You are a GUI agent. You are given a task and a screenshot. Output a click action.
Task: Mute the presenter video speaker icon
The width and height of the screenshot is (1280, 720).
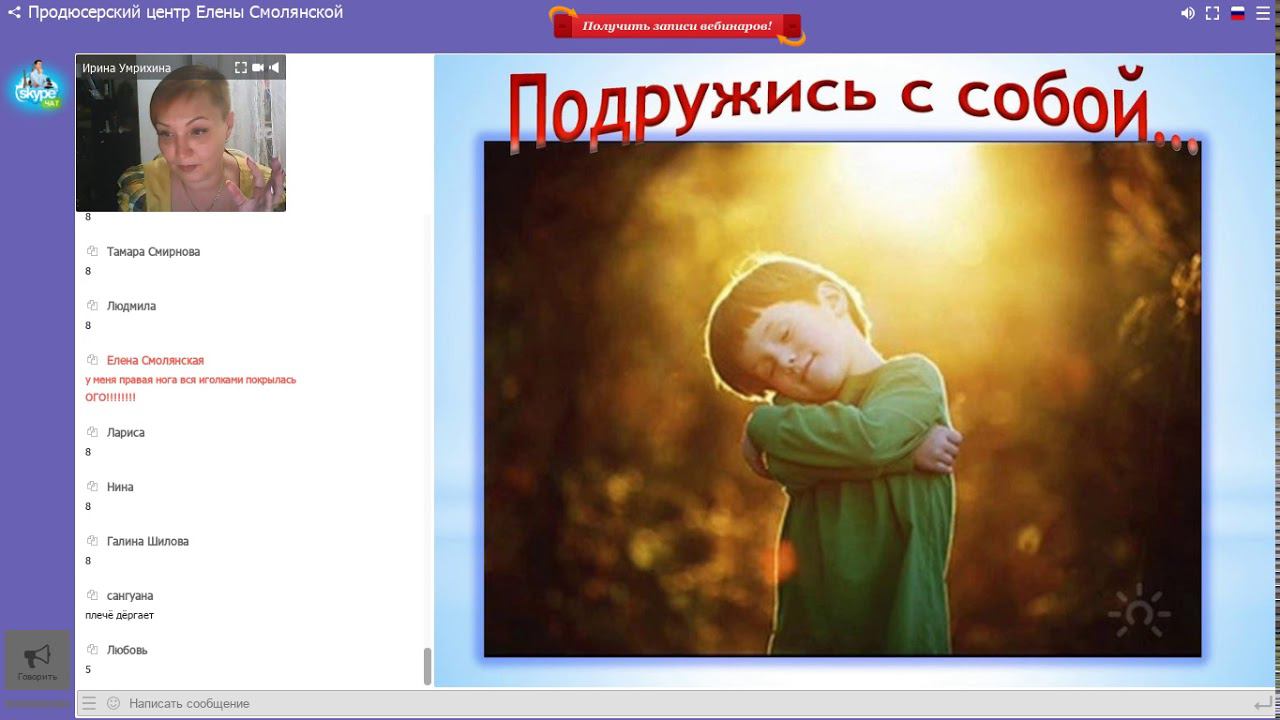tap(275, 68)
